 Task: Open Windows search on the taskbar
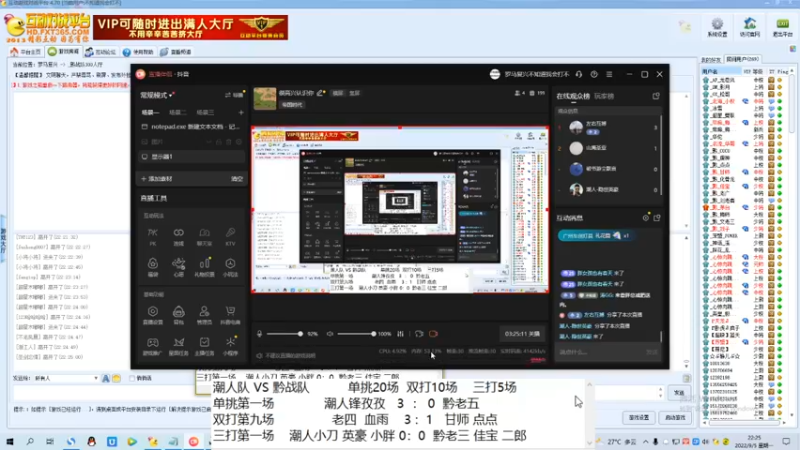(x=30, y=441)
